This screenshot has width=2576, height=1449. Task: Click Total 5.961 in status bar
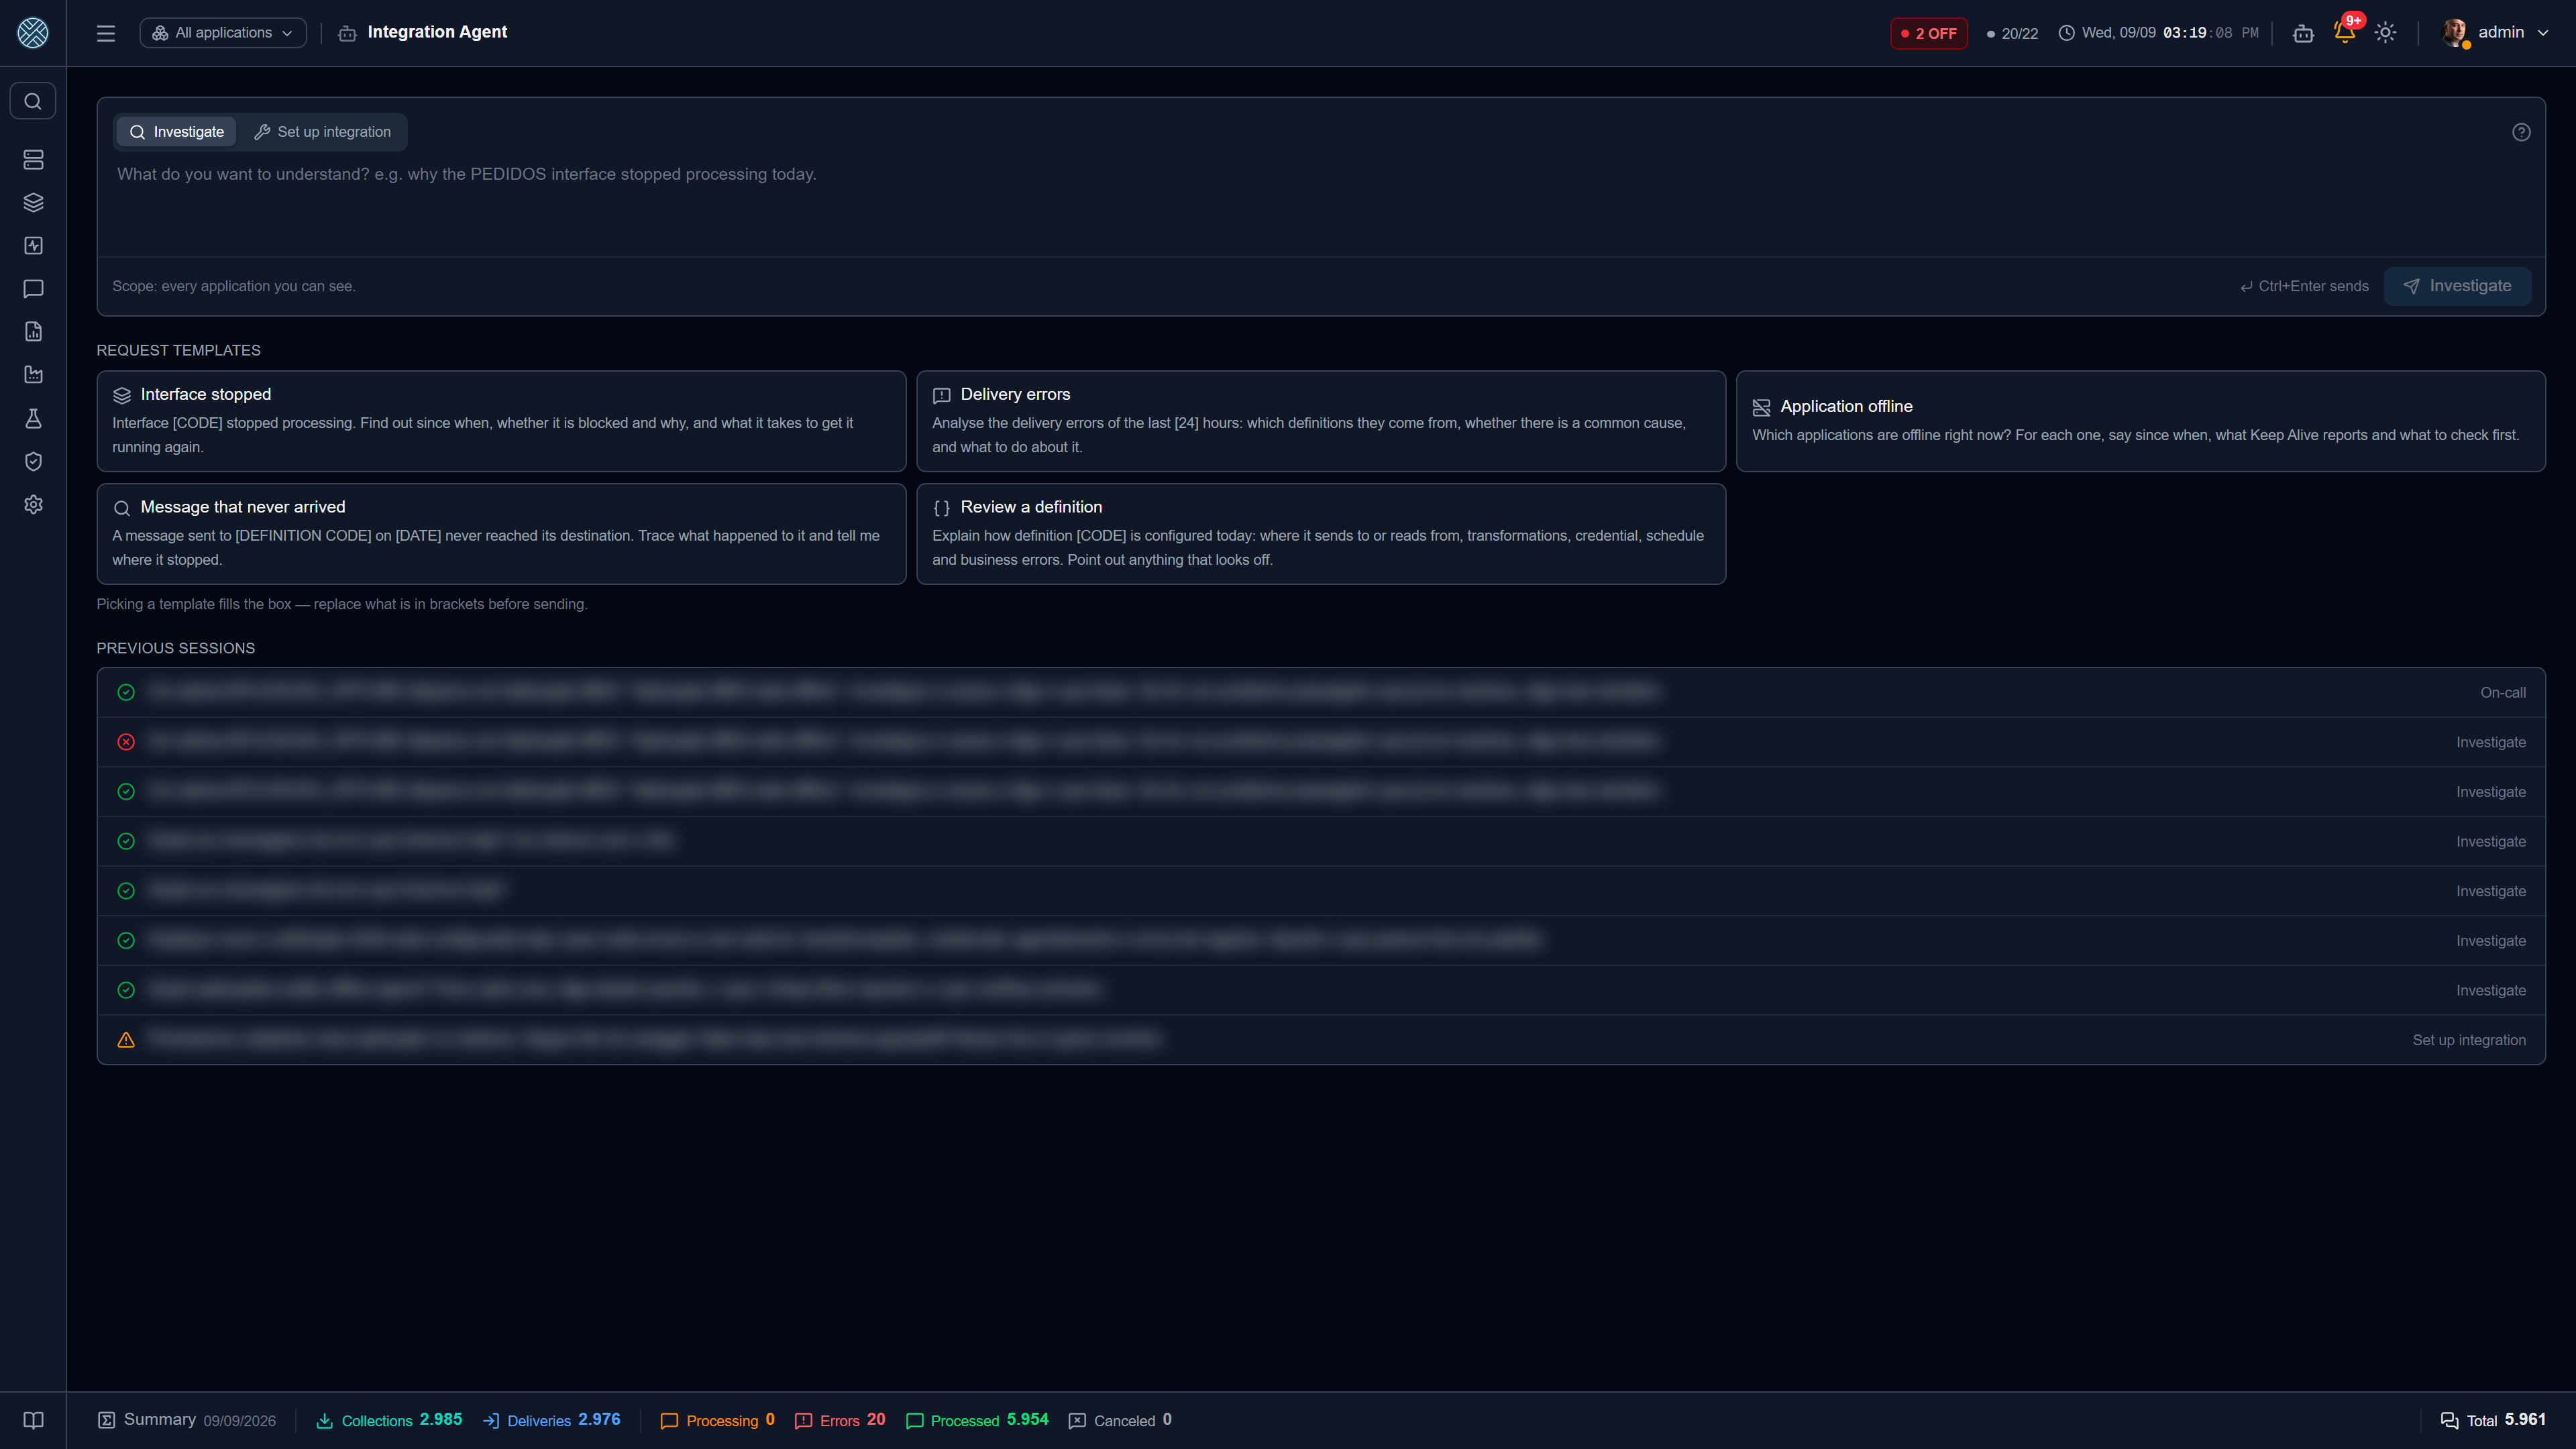click(2494, 1420)
